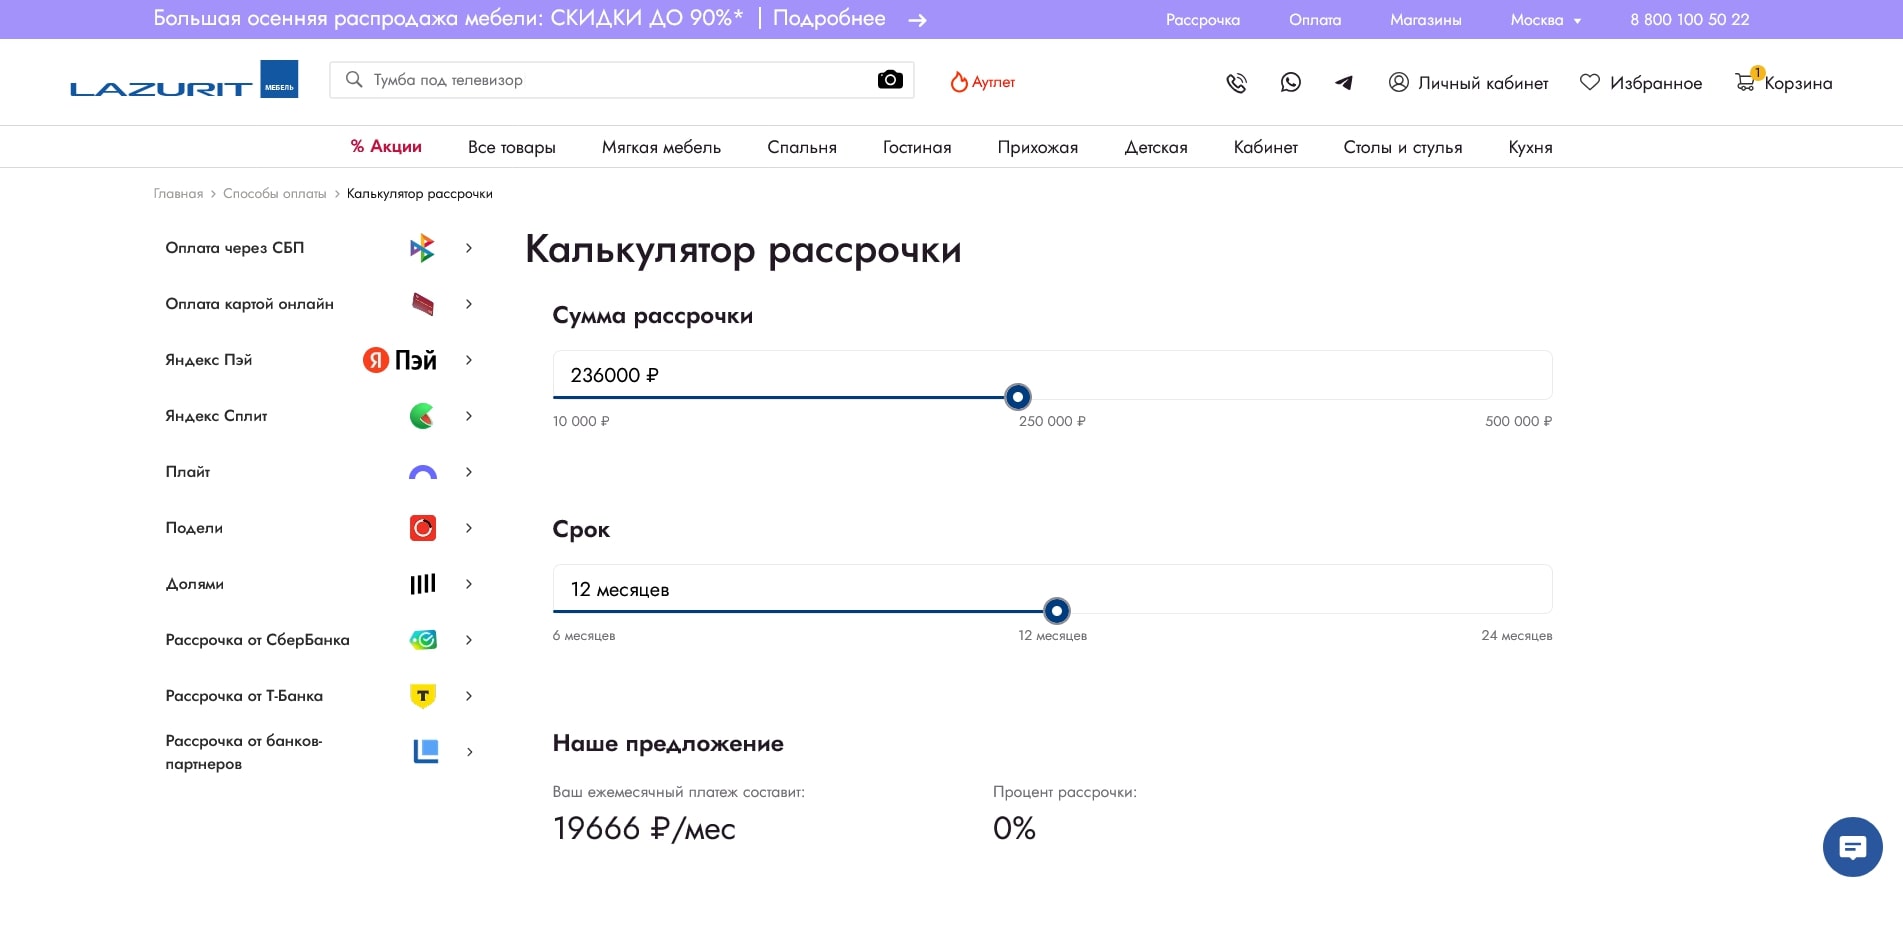This screenshot has height=927, width=1903.
Task: Go to Способы оплаты via breadcrumb
Action: [x=275, y=193]
